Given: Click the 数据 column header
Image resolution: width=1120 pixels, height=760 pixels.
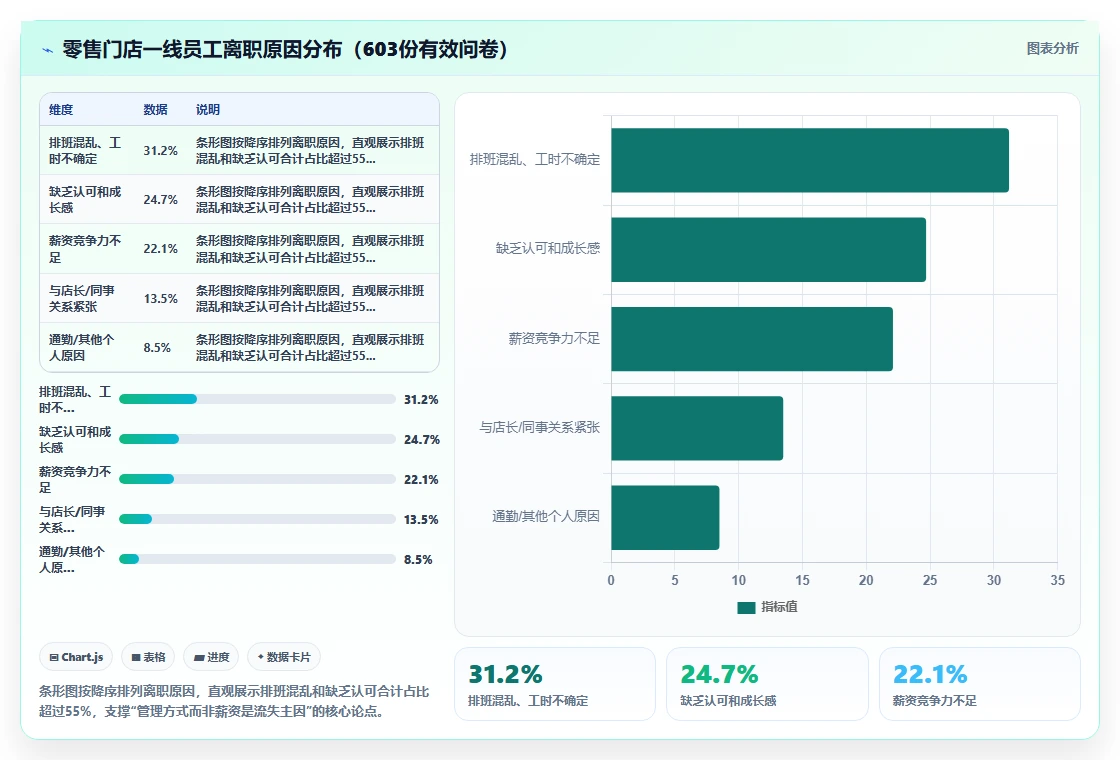Looking at the screenshot, I should pos(155,109).
